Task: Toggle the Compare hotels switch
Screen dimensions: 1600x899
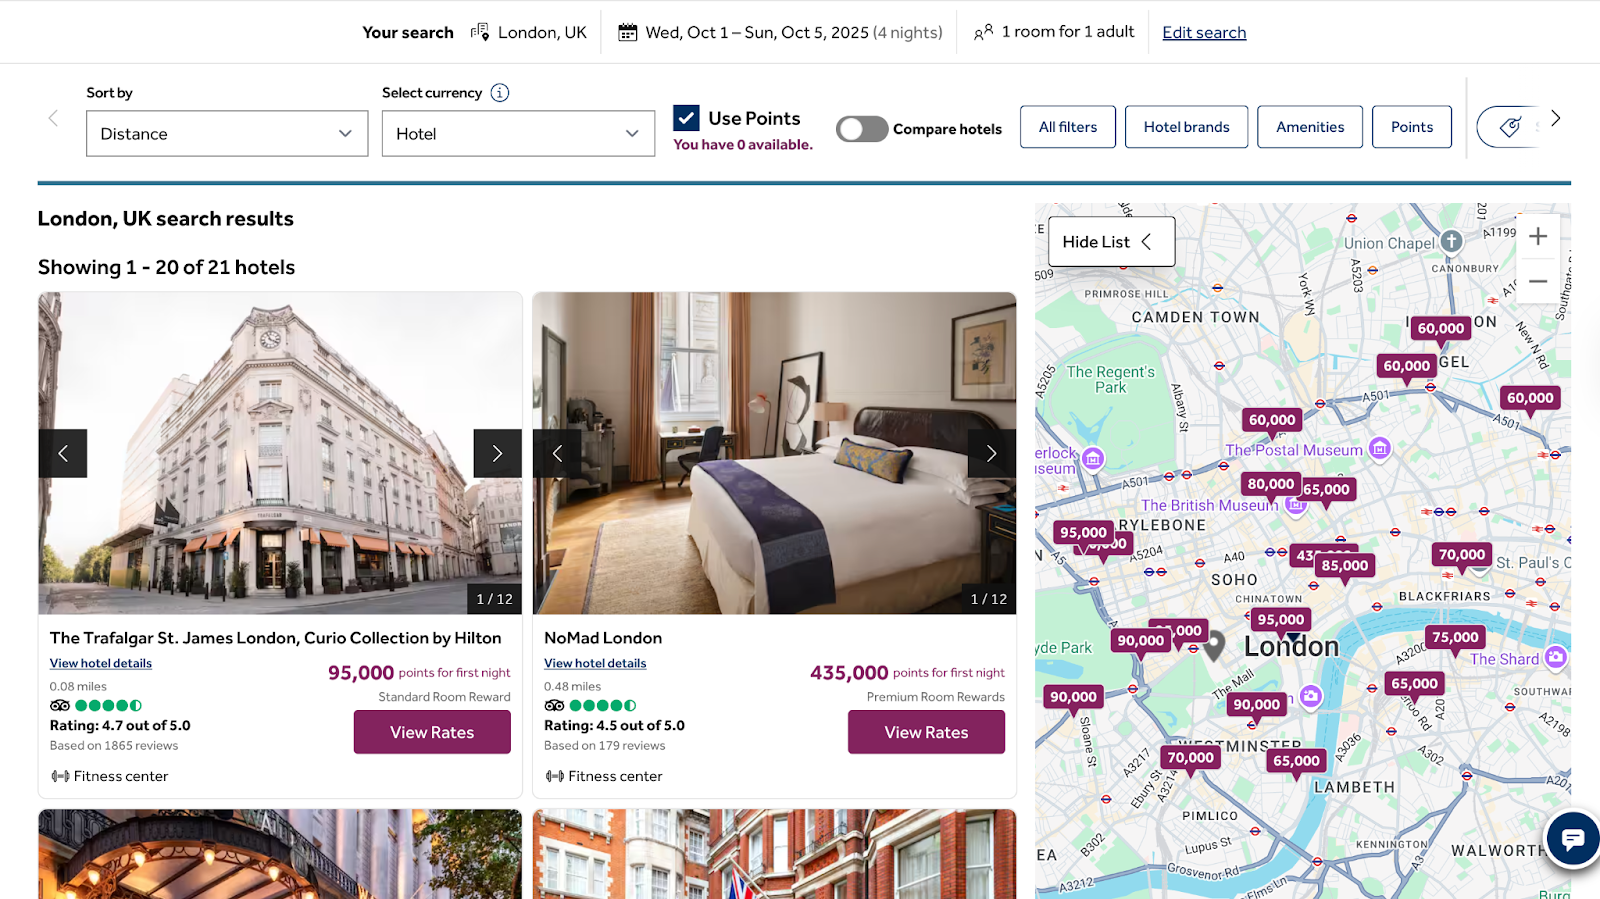Action: [x=862, y=129]
